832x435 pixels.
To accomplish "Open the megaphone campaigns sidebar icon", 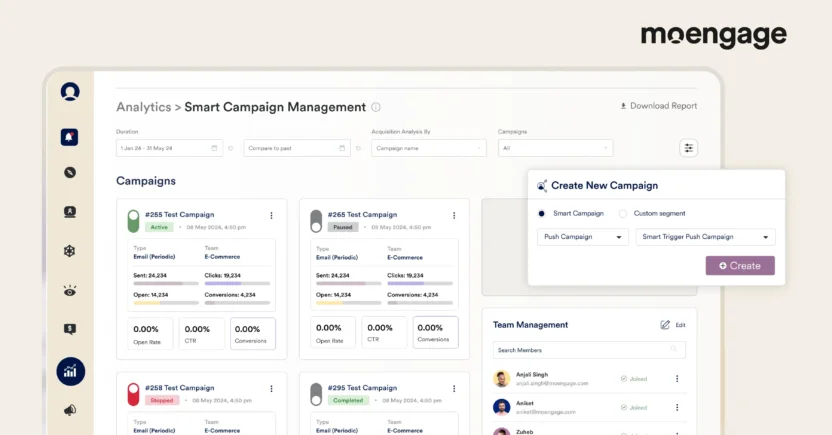I will 70,410.
